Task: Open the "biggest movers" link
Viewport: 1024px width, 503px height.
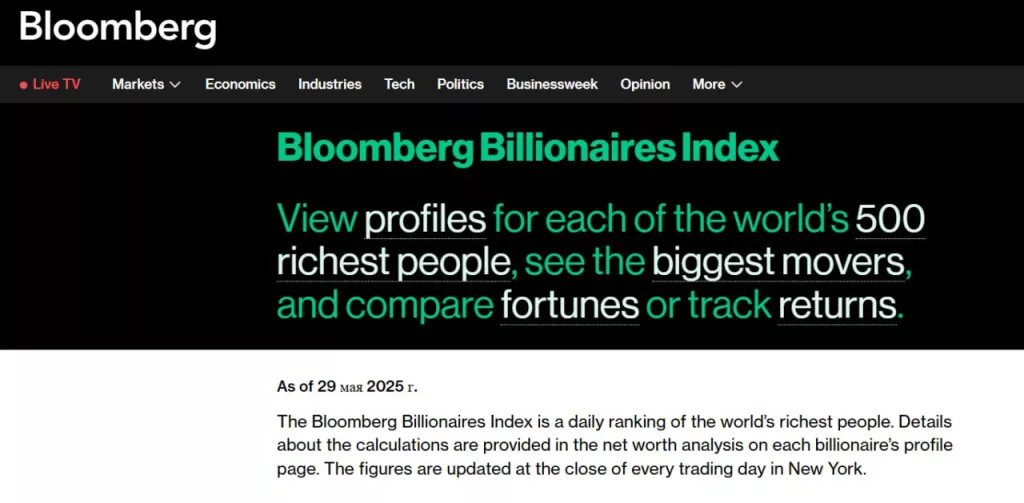Action: point(779,262)
